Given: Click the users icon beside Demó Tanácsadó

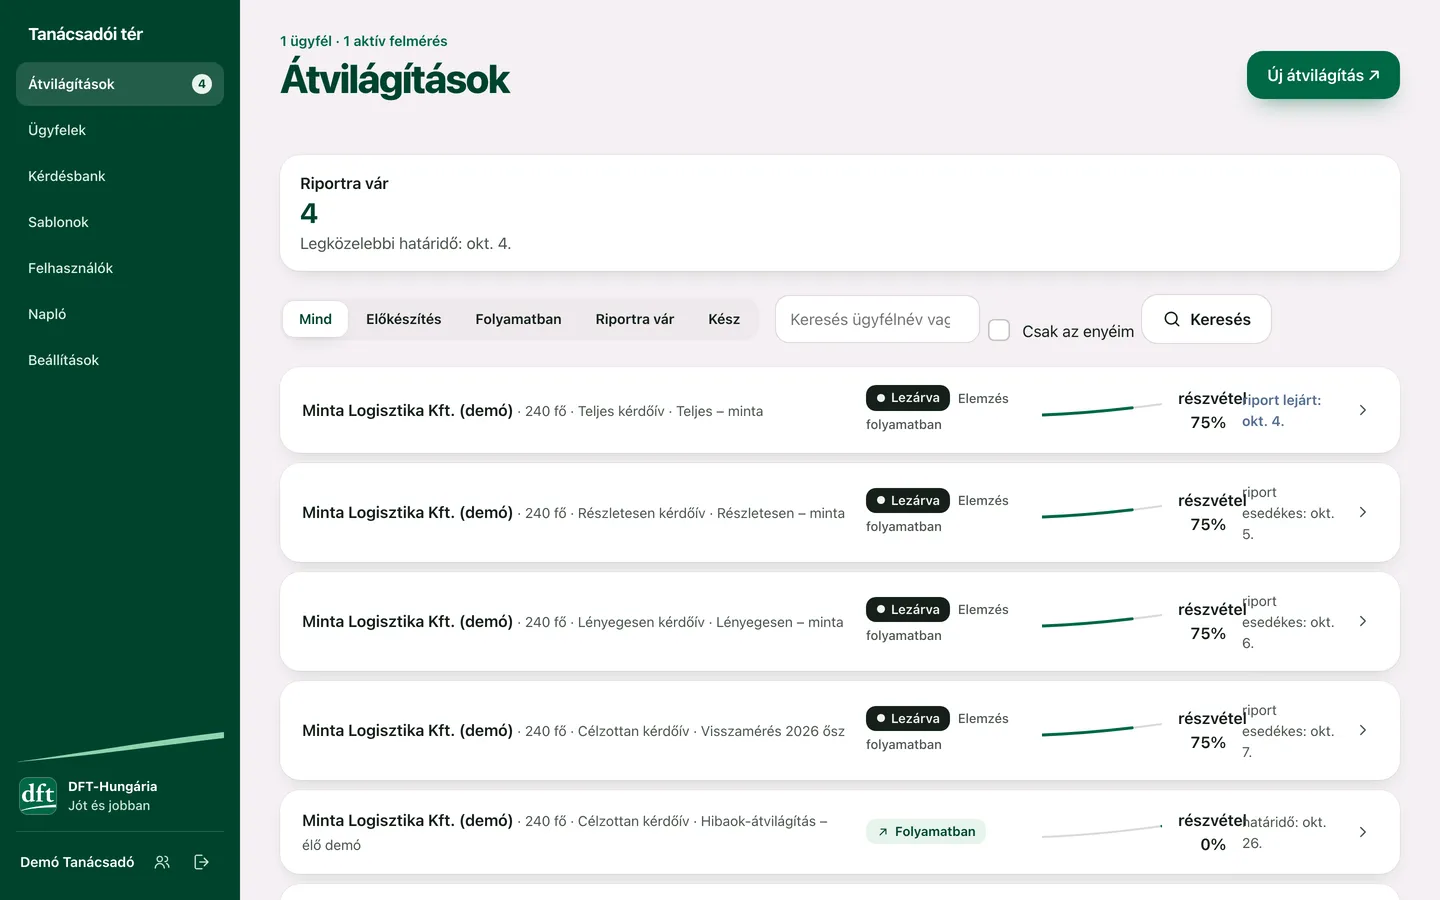Looking at the screenshot, I should click(x=162, y=862).
